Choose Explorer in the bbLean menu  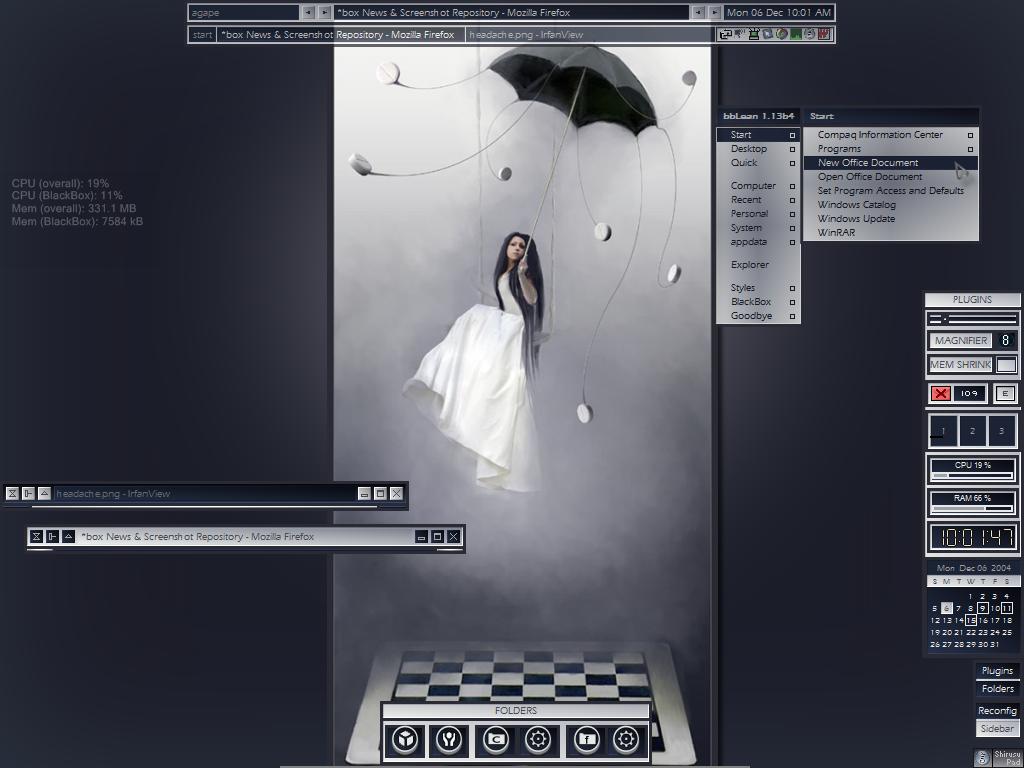pyautogui.click(x=758, y=264)
